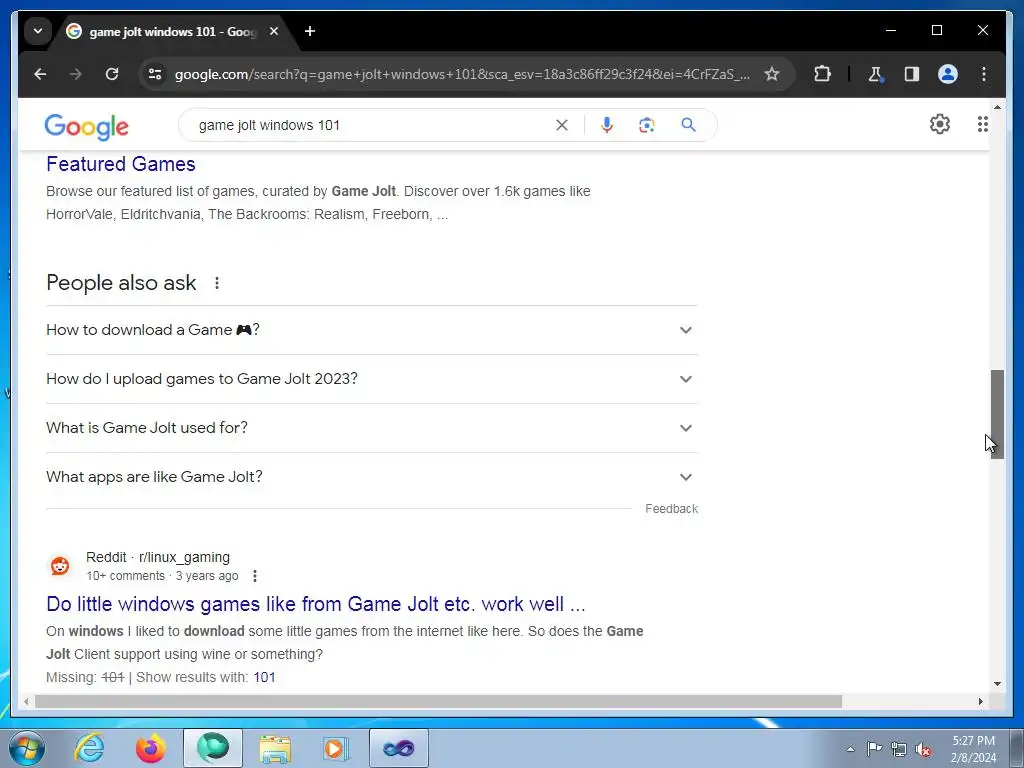This screenshot has width=1024, height=768.
Task: Search by image with Google Lens
Action: (x=647, y=125)
